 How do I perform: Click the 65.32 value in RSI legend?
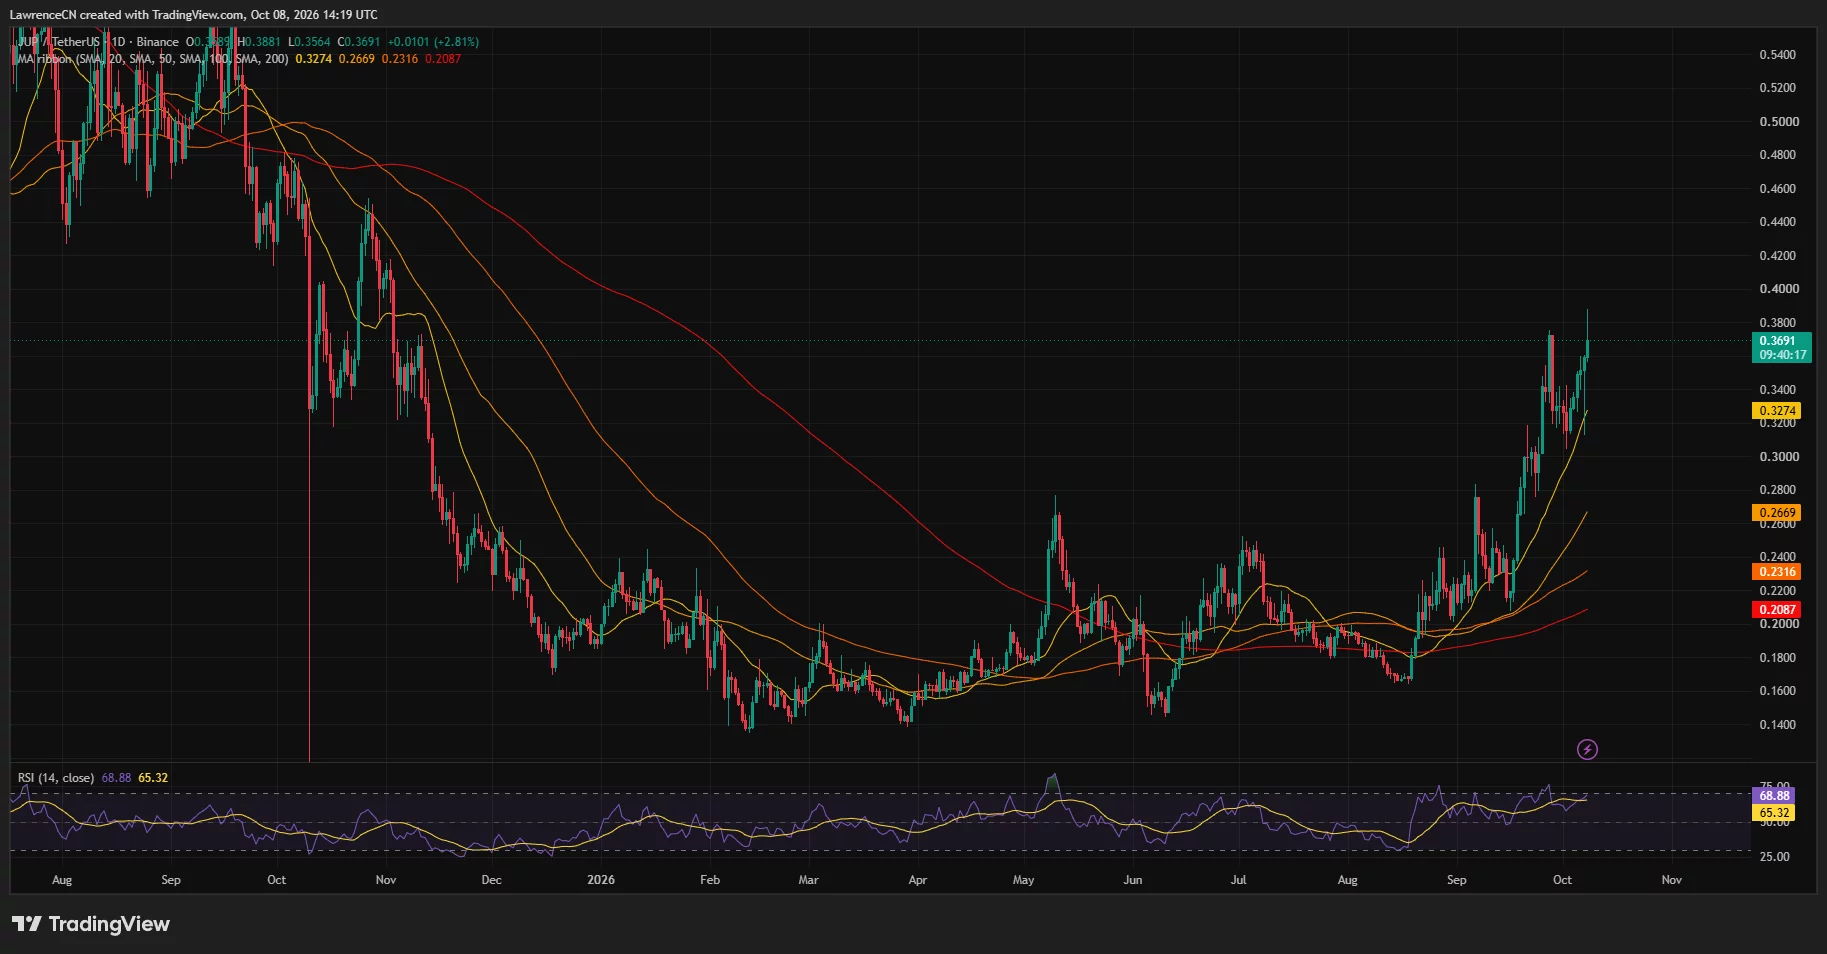click(x=153, y=778)
